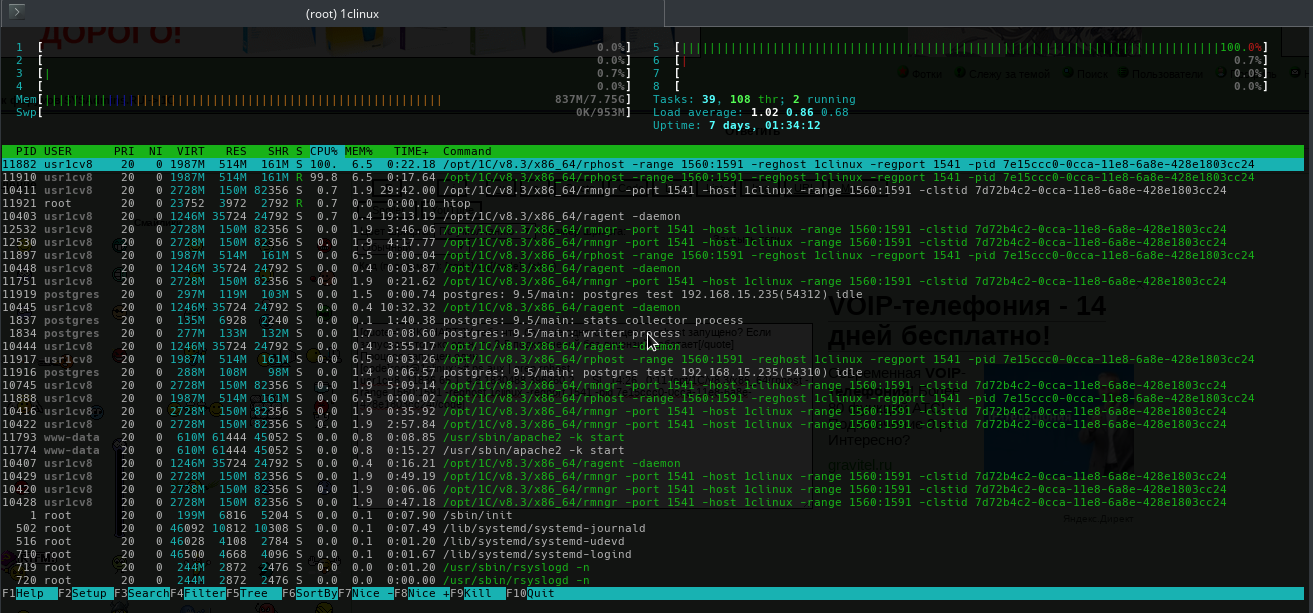Screen dimensions: 1313x613
Task: Select apache2 row PID 11774
Action: pos(653,450)
